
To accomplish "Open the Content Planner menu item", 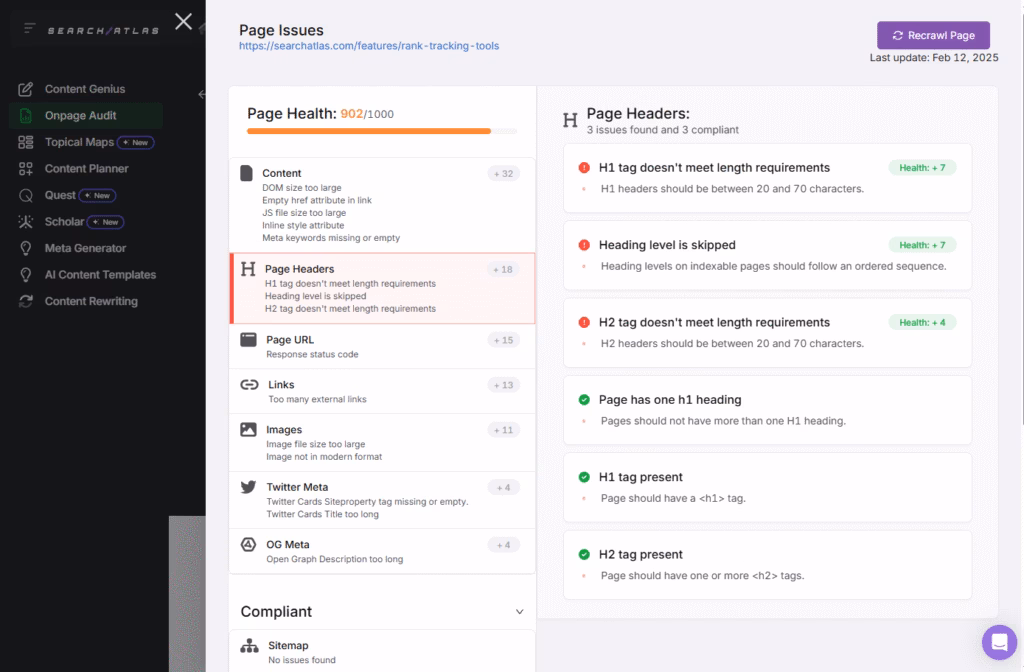I will [86, 169].
